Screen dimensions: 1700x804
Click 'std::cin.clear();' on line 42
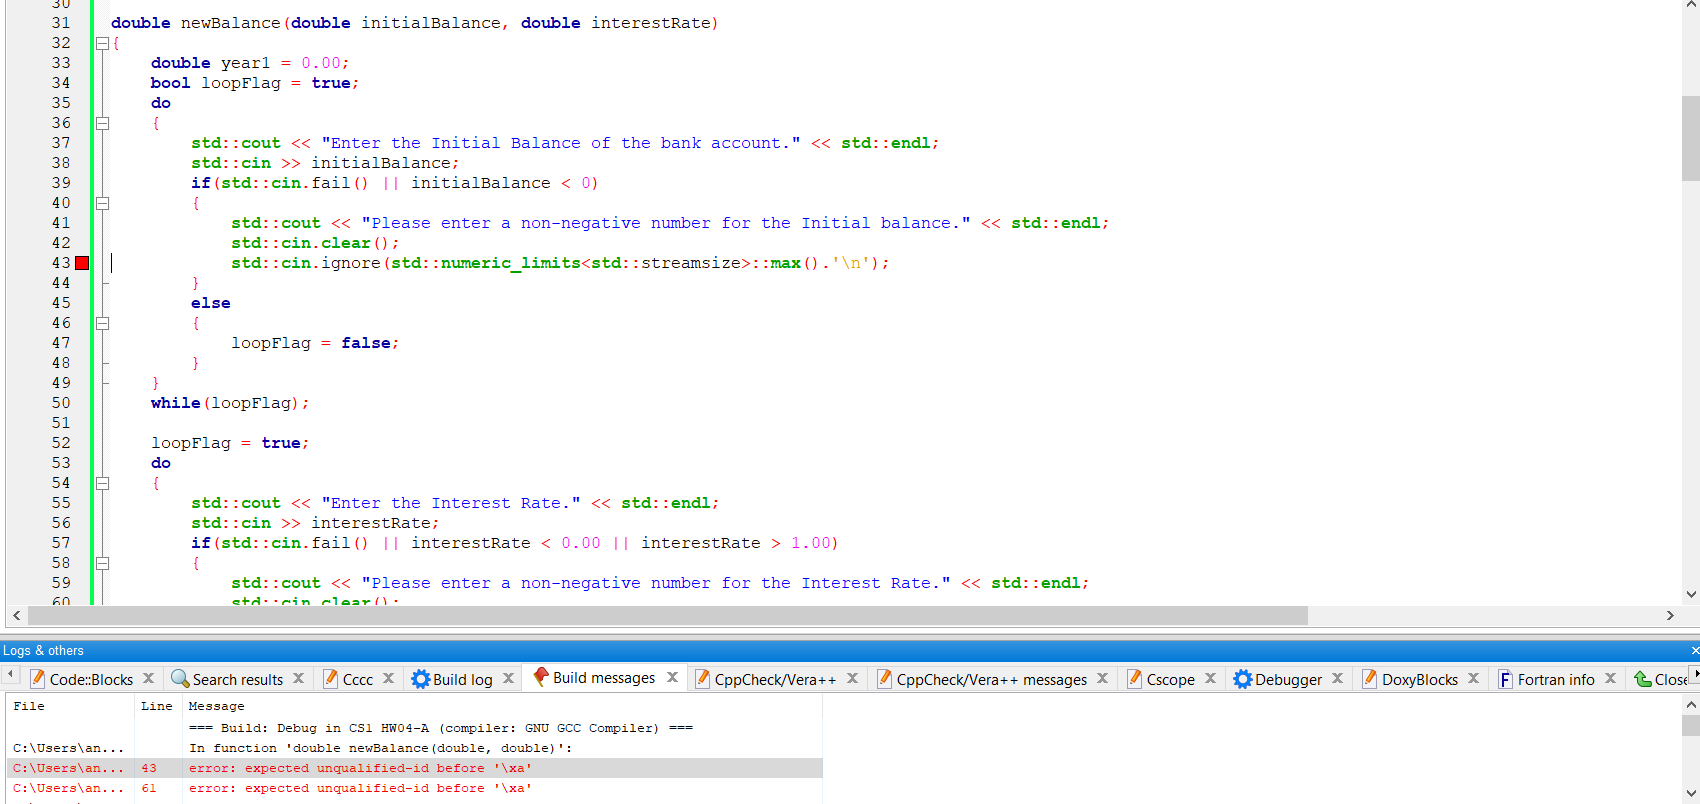coord(315,243)
